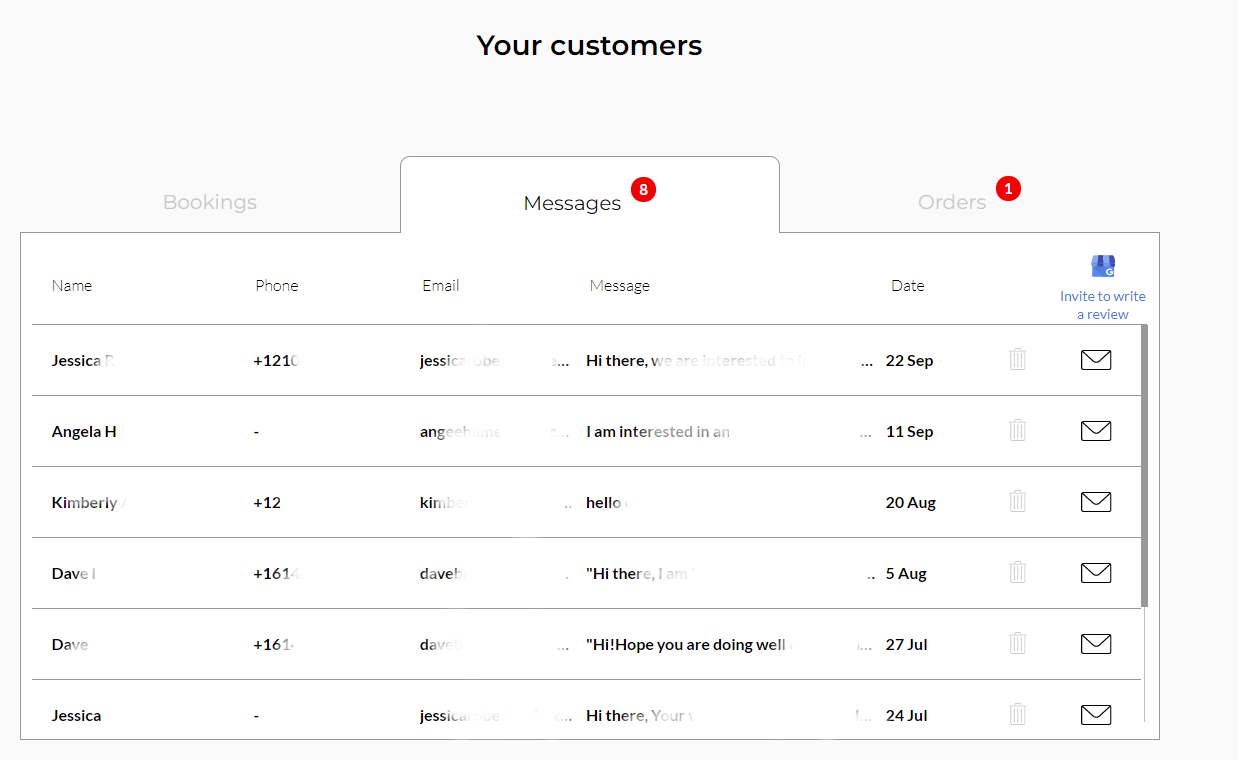Open the Orders tab with one notification
The image size is (1242, 761).
pyautogui.click(x=951, y=201)
